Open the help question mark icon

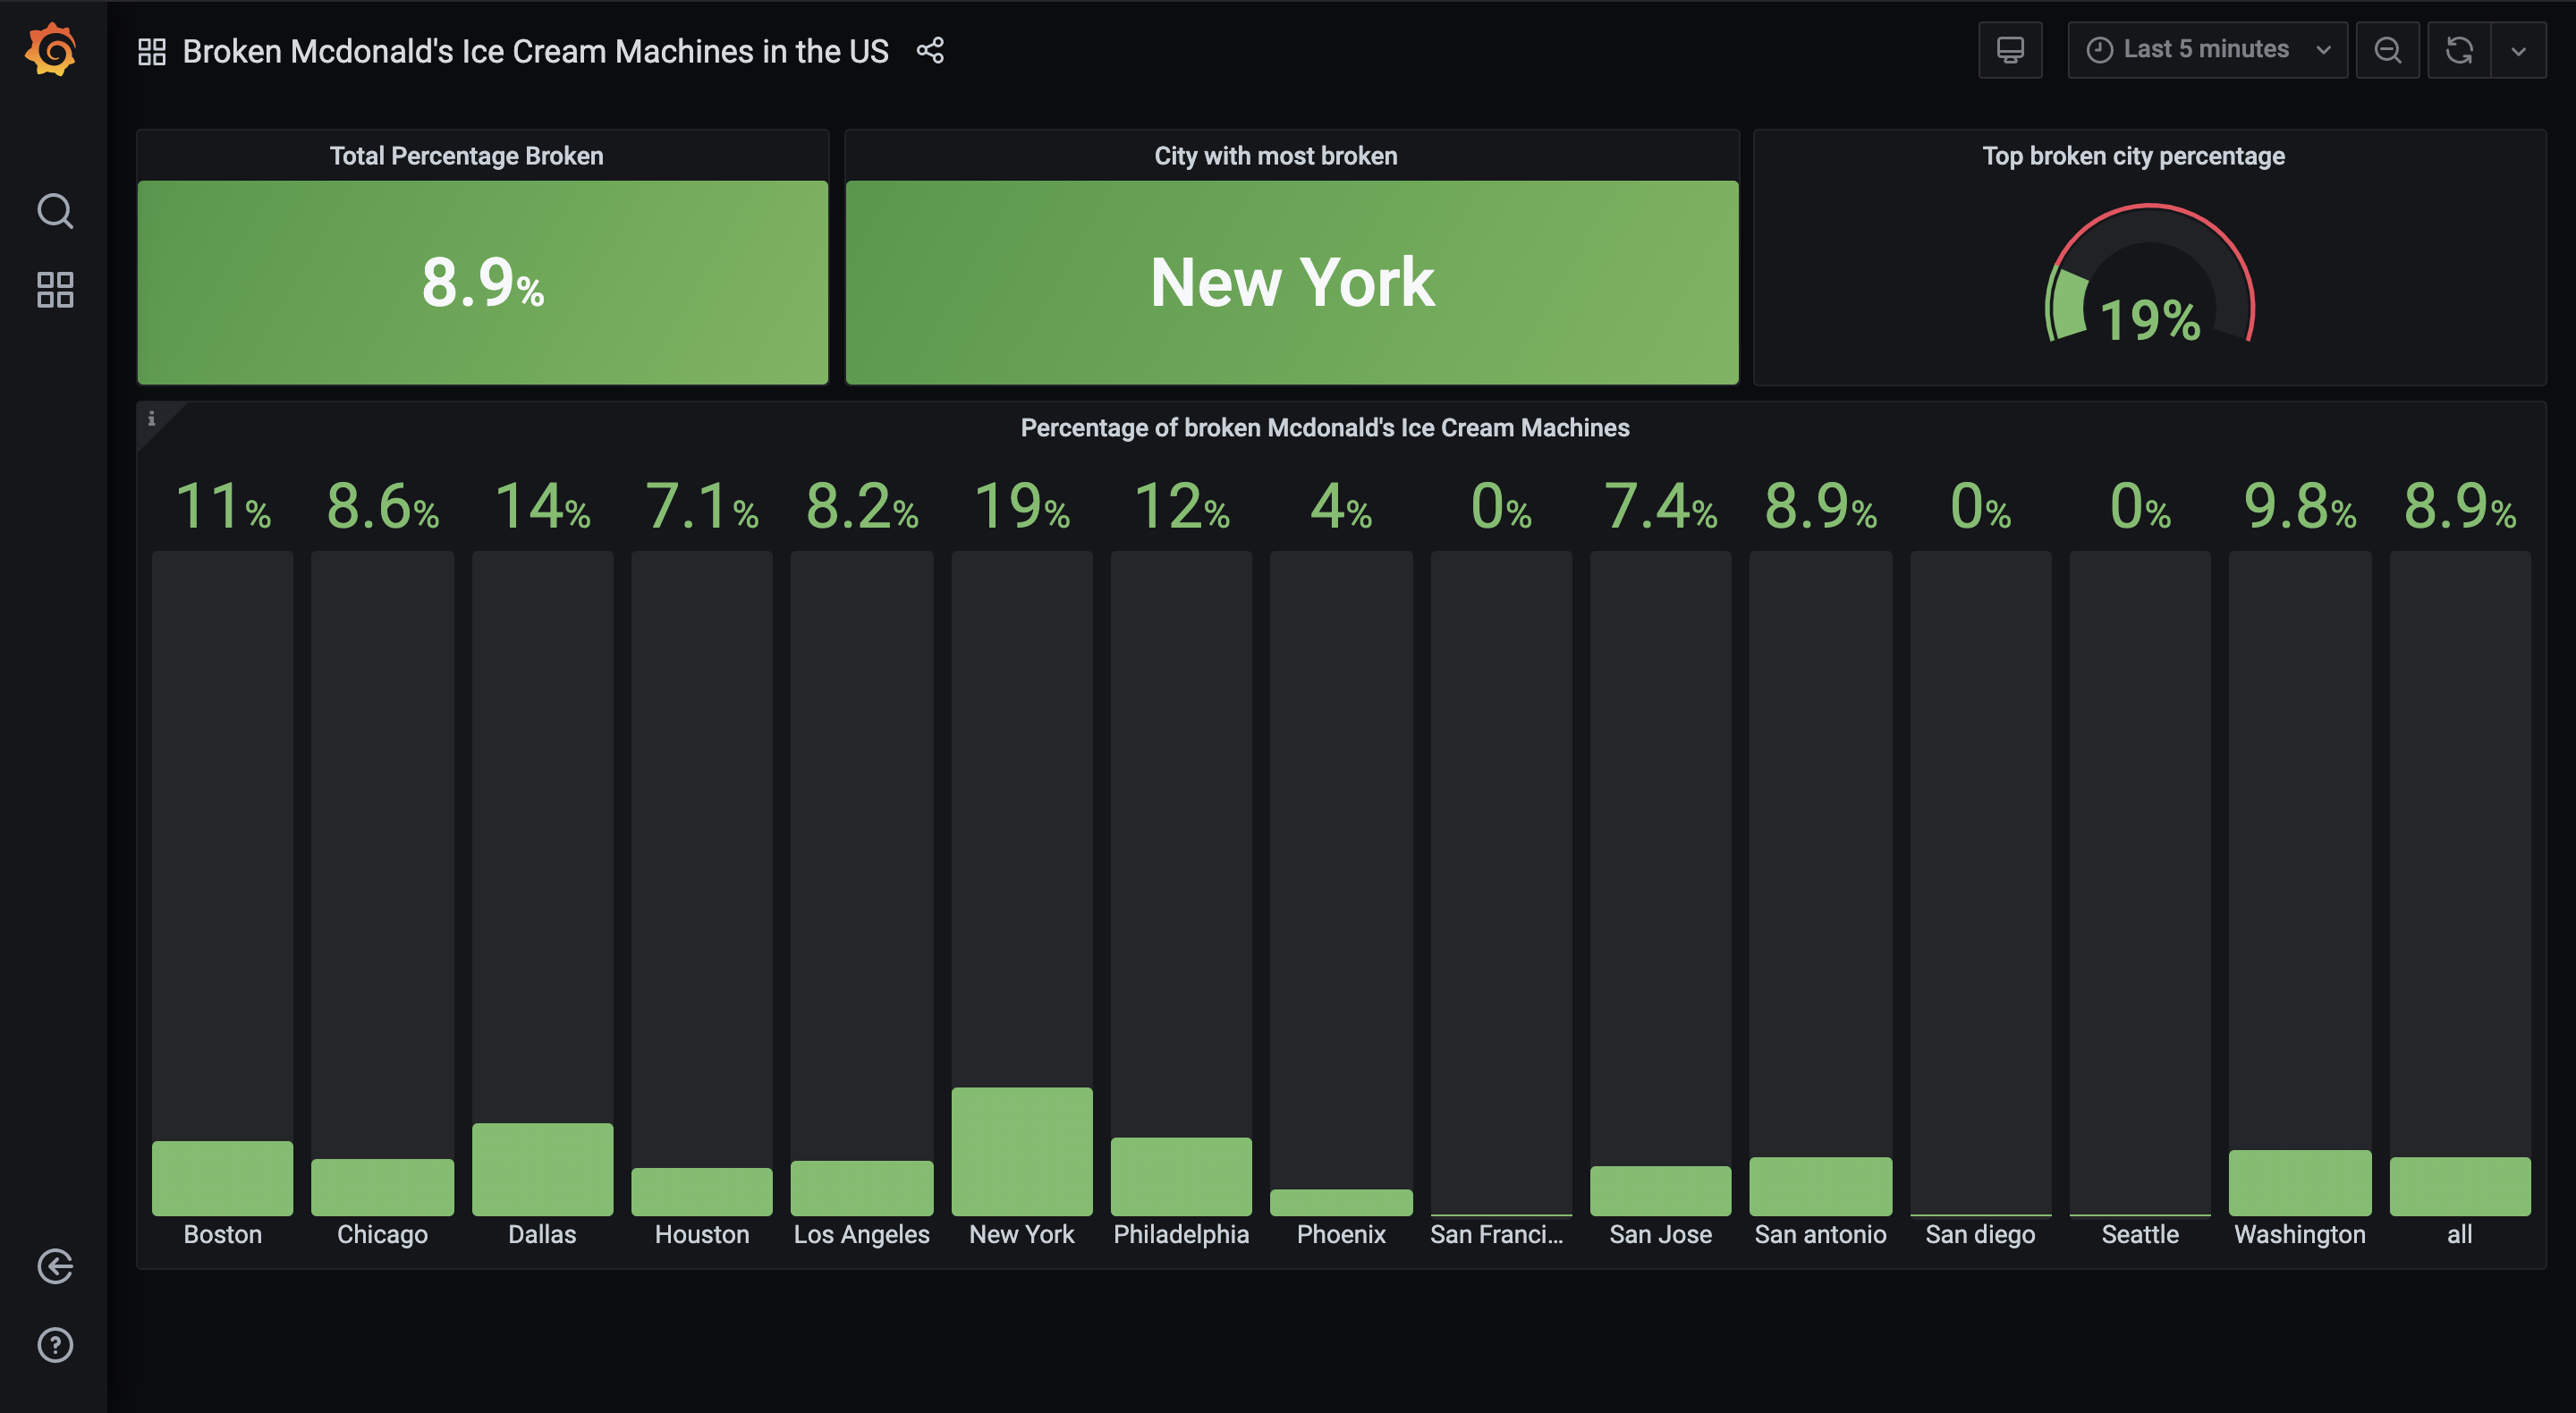[x=55, y=1345]
